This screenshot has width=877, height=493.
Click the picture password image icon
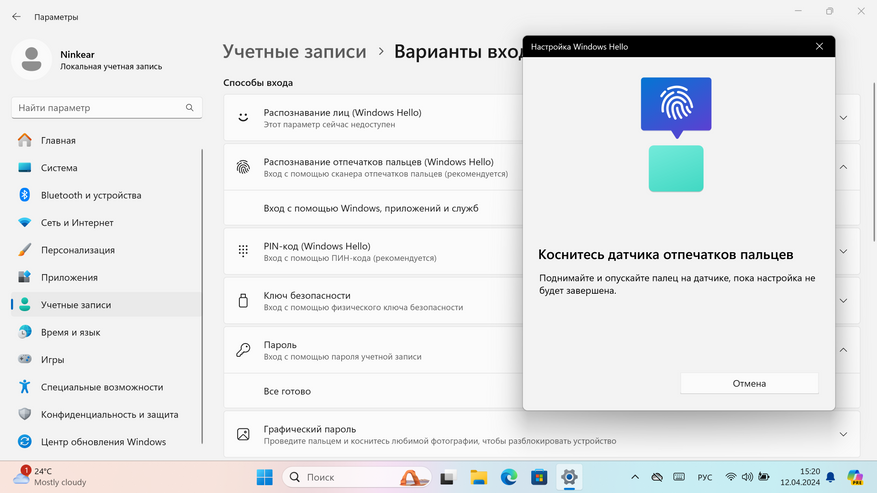click(x=243, y=434)
